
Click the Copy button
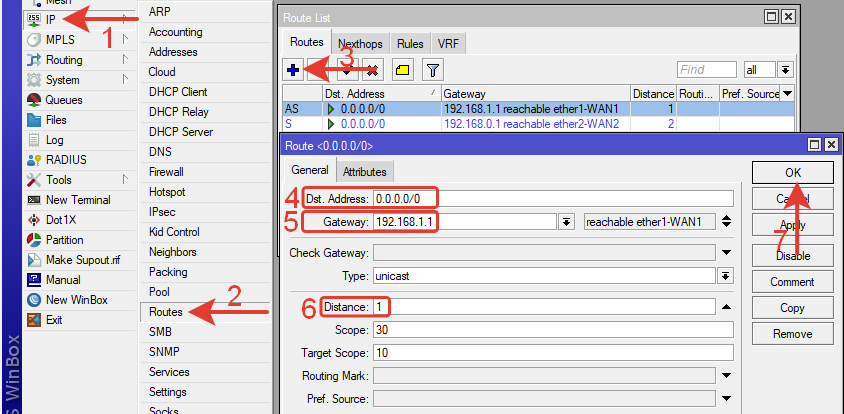click(793, 308)
